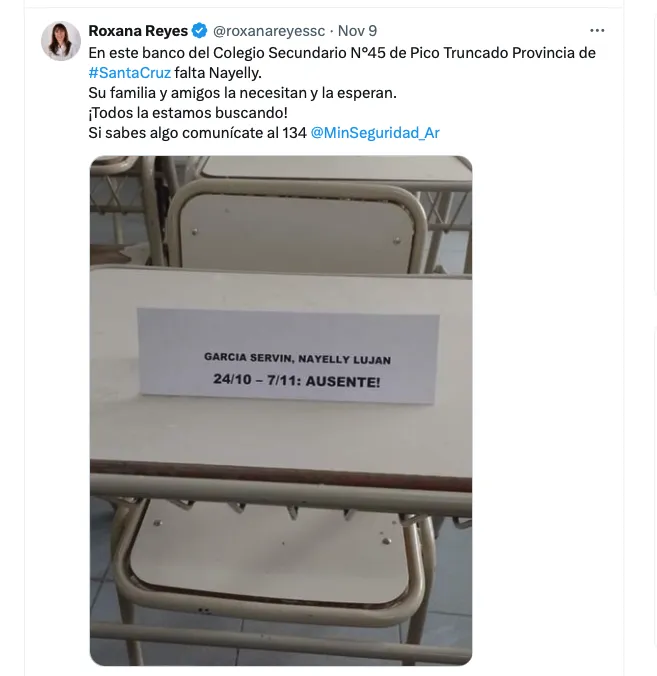The width and height of the screenshot is (657, 676).
Task: Click the text 'Si sabes algo comunícate al 134'
Action: (197, 133)
